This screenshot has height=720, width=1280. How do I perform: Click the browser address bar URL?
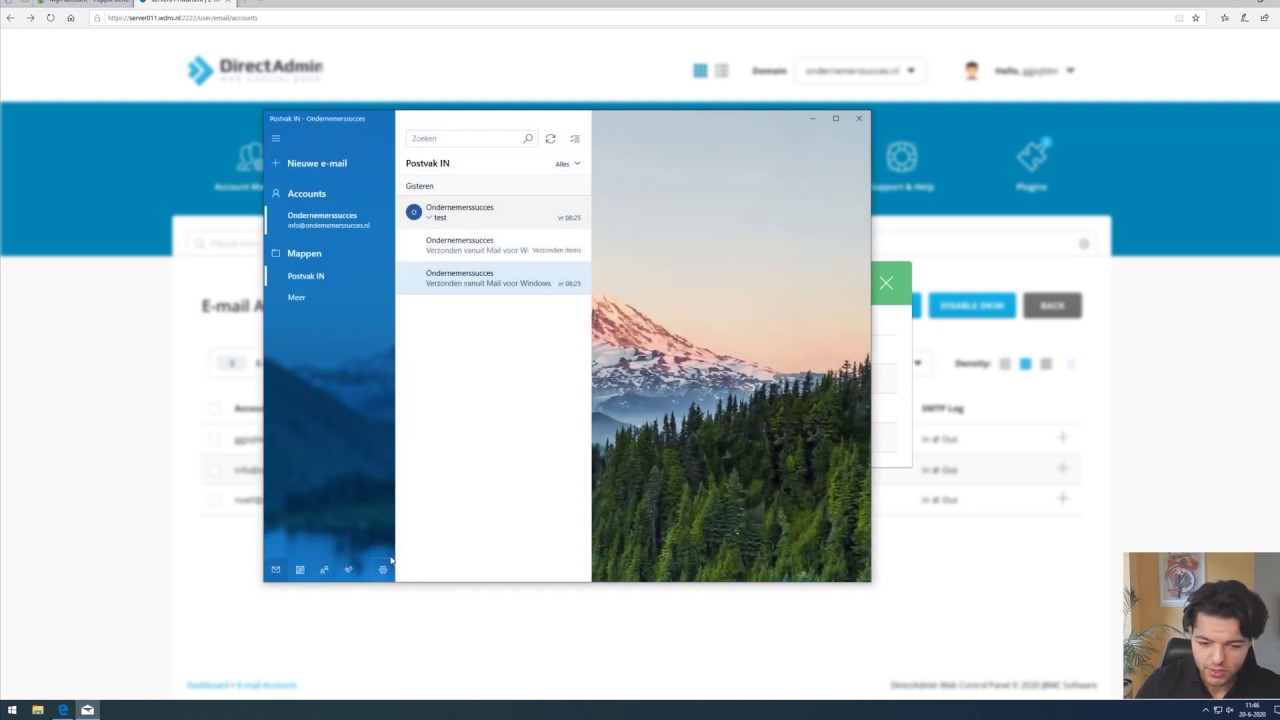click(183, 18)
